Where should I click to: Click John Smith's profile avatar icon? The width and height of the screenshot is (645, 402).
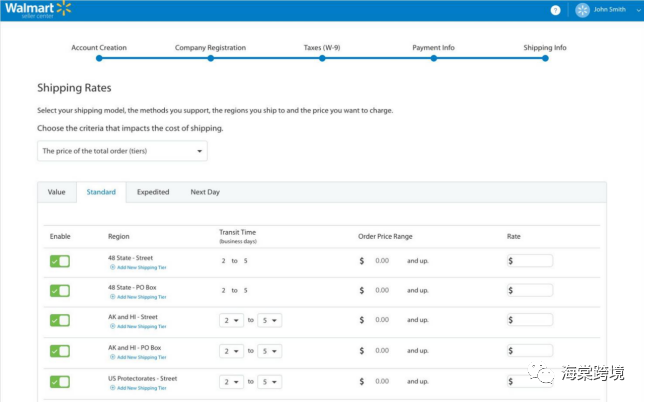coord(582,10)
